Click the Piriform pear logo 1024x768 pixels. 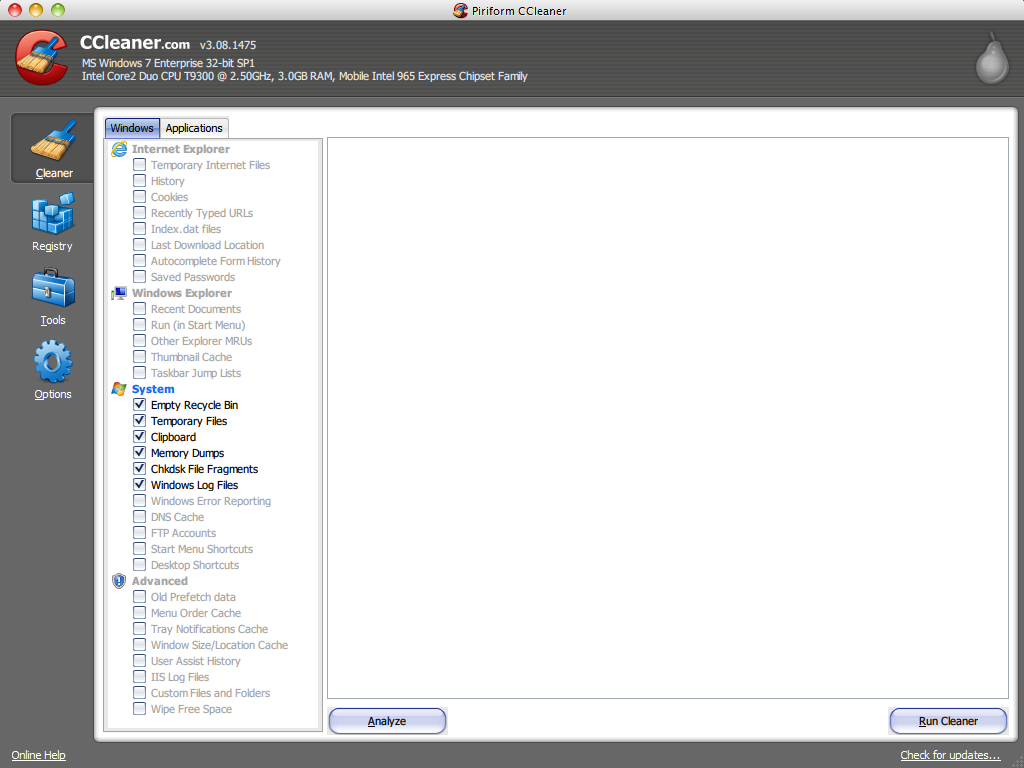pyautogui.click(x=992, y=59)
